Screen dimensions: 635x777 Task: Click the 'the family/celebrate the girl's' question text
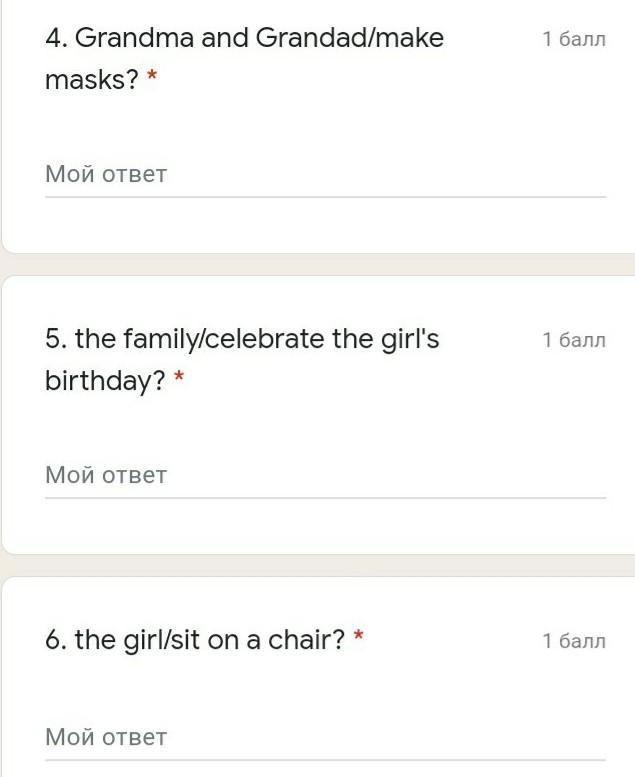click(242, 340)
